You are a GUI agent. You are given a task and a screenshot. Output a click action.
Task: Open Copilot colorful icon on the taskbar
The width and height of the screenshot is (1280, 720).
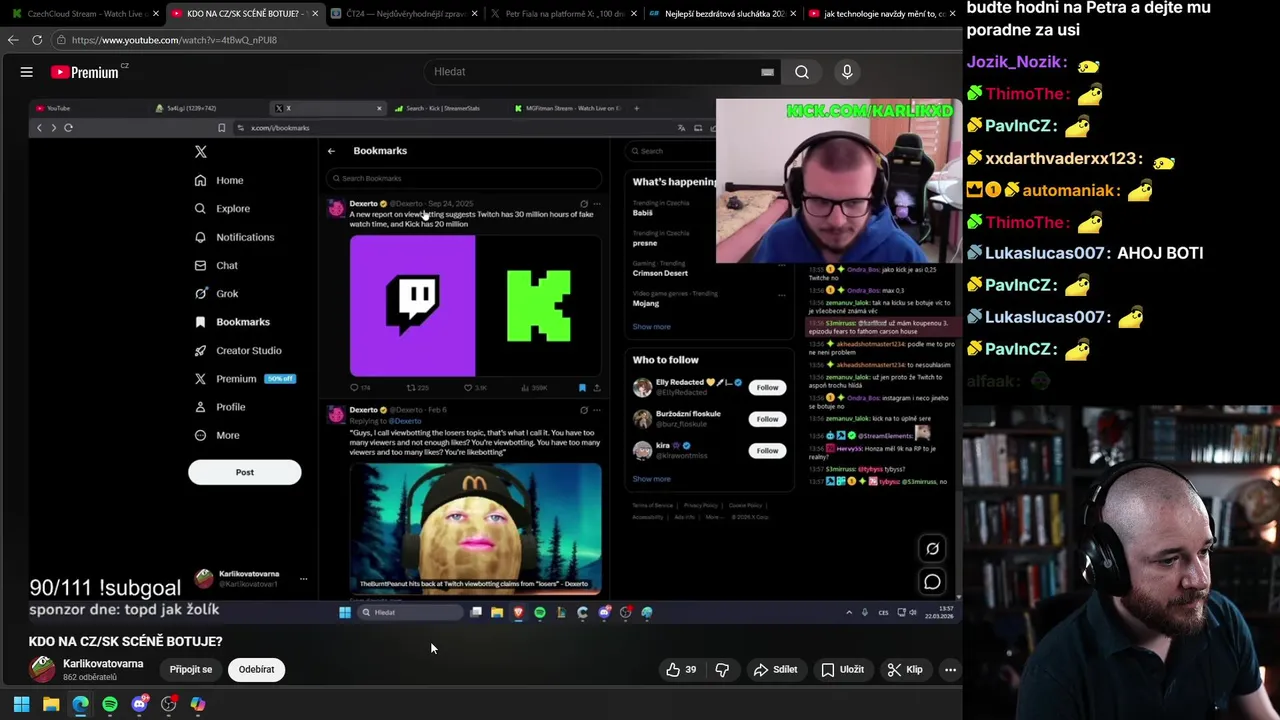point(198,704)
